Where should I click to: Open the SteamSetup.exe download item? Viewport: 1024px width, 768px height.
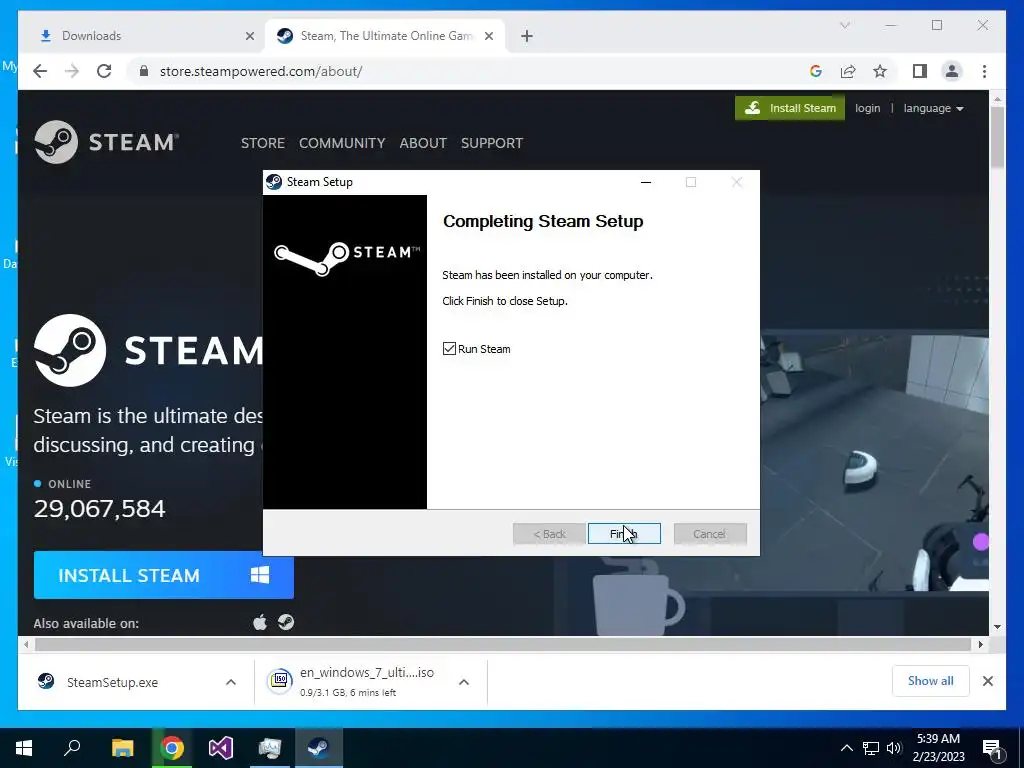pos(112,682)
